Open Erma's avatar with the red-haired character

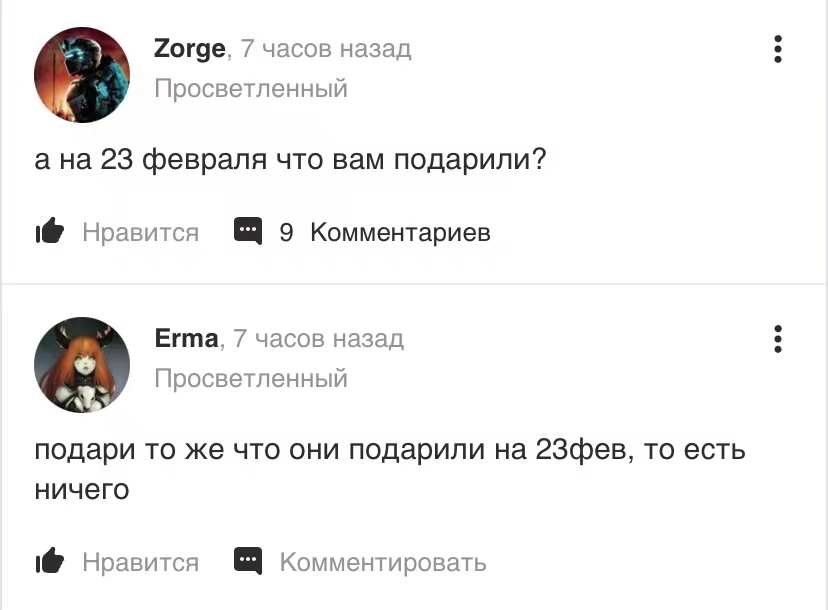(x=82, y=365)
